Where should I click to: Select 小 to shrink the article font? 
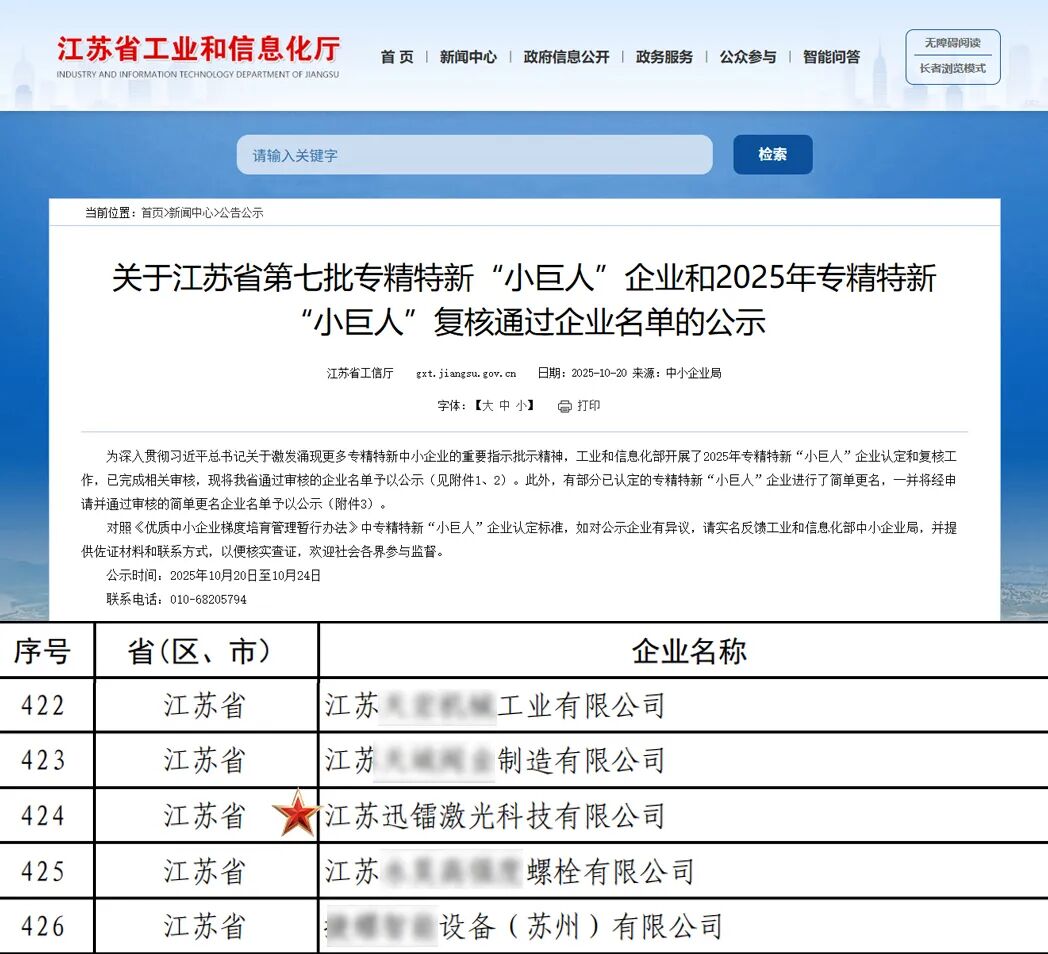(519, 406)
